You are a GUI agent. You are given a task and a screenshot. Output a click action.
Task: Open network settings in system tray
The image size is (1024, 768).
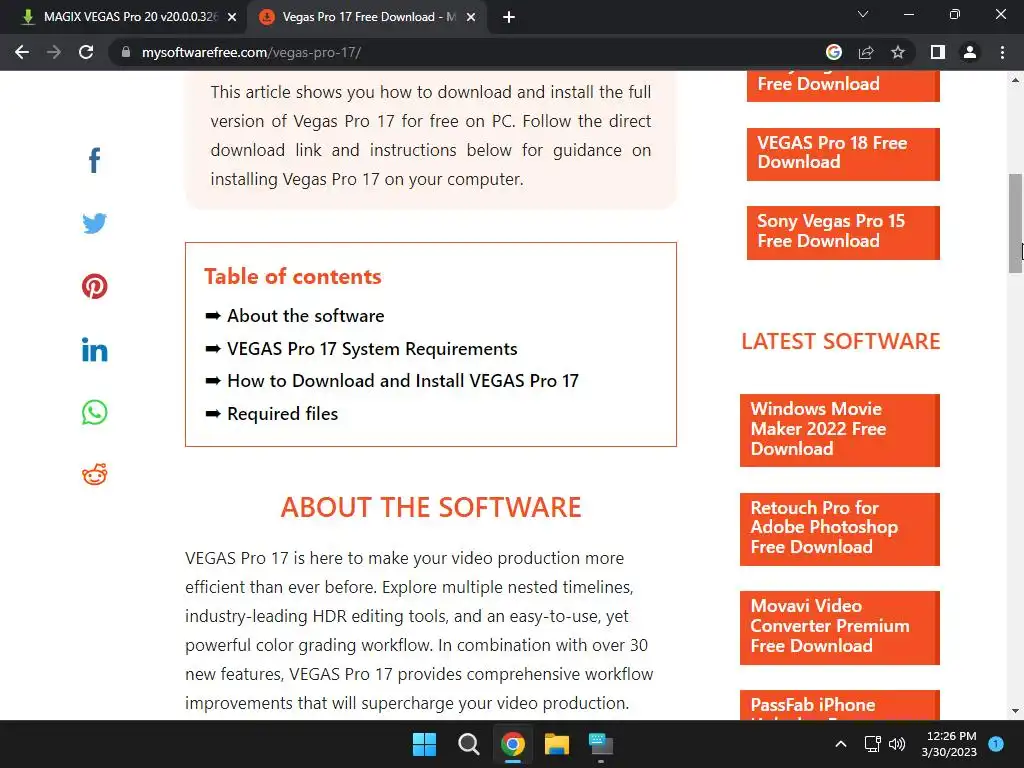[872, 744]
